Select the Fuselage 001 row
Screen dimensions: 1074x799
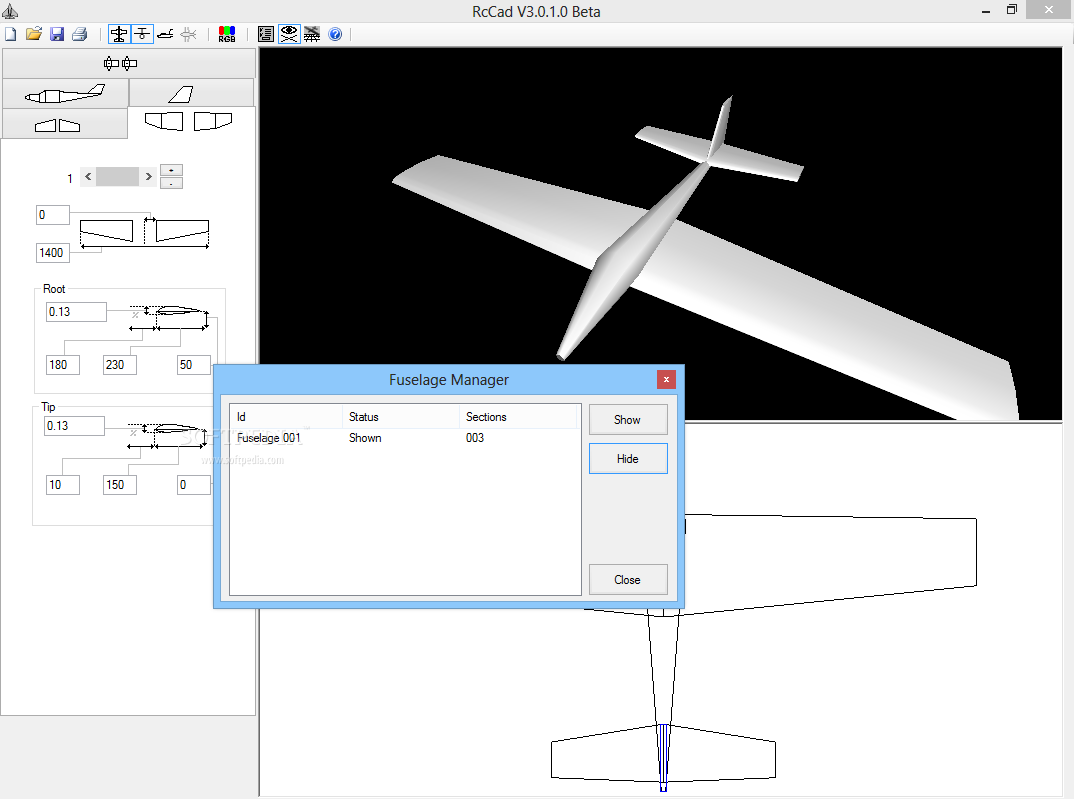click(x=405, y=438)
